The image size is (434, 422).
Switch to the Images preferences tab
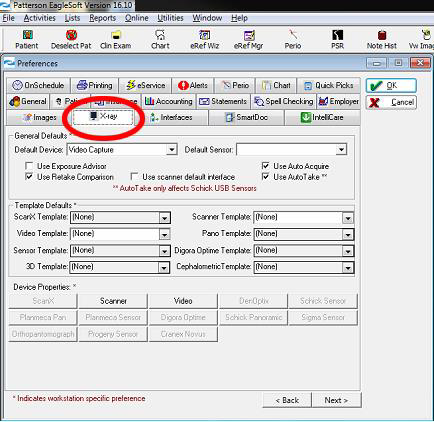pos(40,117)
